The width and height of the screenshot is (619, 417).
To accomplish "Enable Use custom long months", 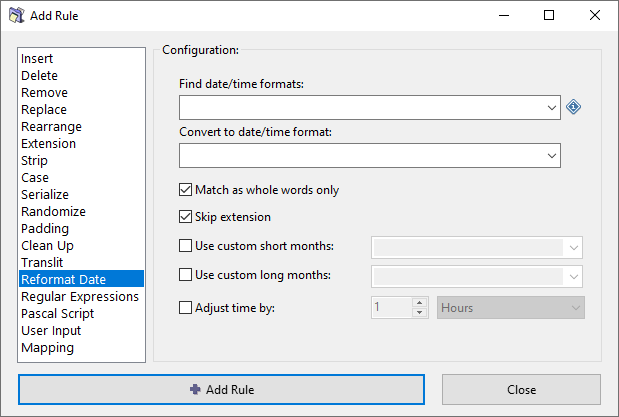I will pos(185,275).
